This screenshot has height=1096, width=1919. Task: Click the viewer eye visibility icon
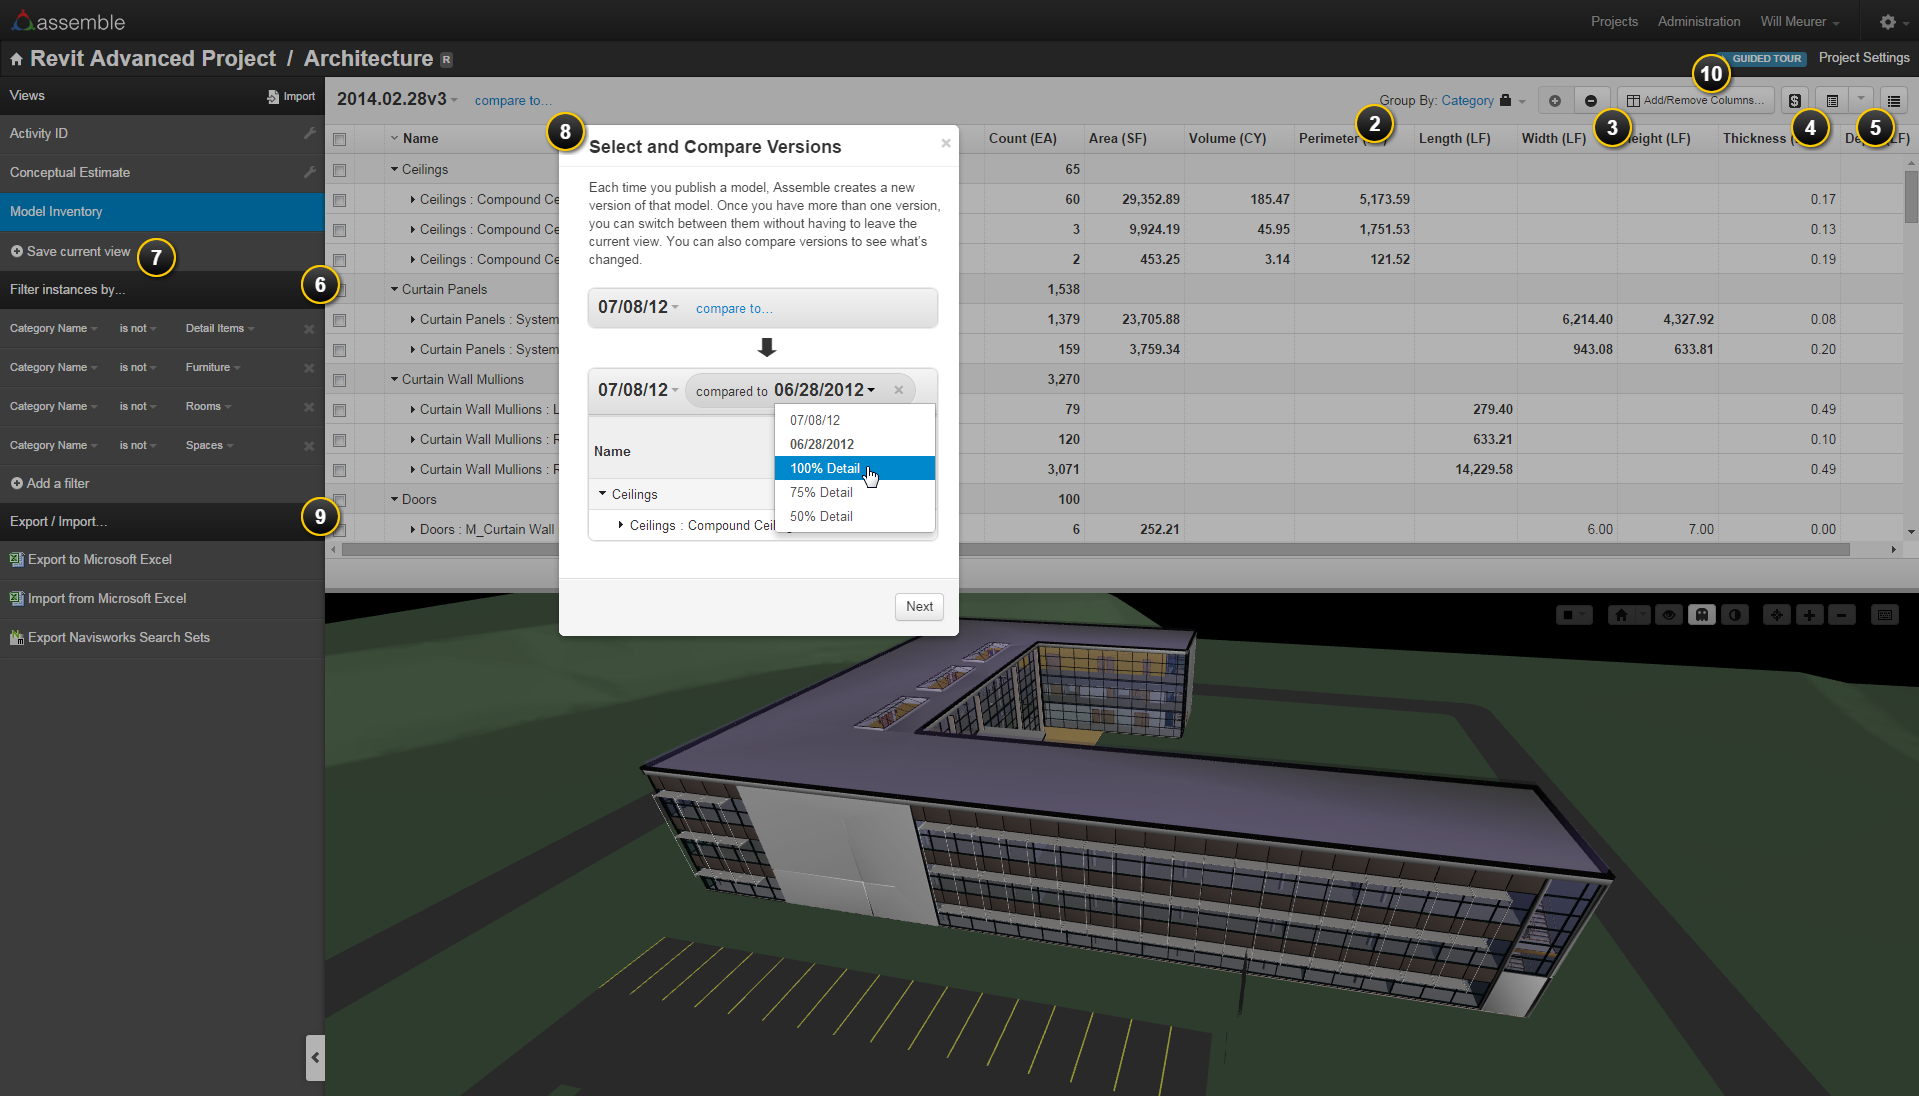tap(1668, 615)
